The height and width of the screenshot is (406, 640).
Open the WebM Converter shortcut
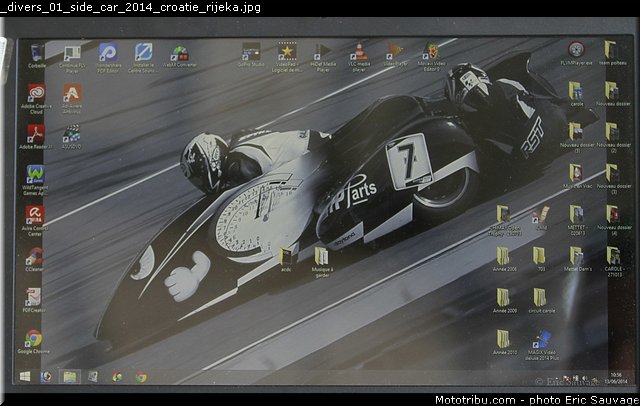[x=180, y=56]
